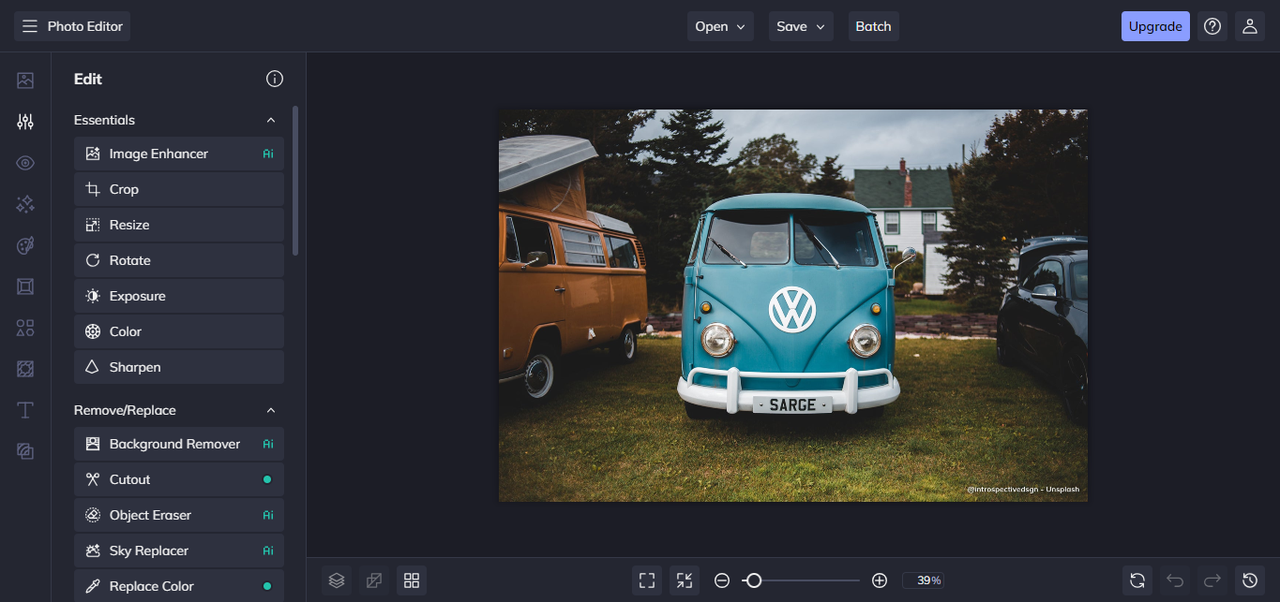Open the history clock icon
The height and width of the screenshot is (602, 1280).
coord(1249,580)
